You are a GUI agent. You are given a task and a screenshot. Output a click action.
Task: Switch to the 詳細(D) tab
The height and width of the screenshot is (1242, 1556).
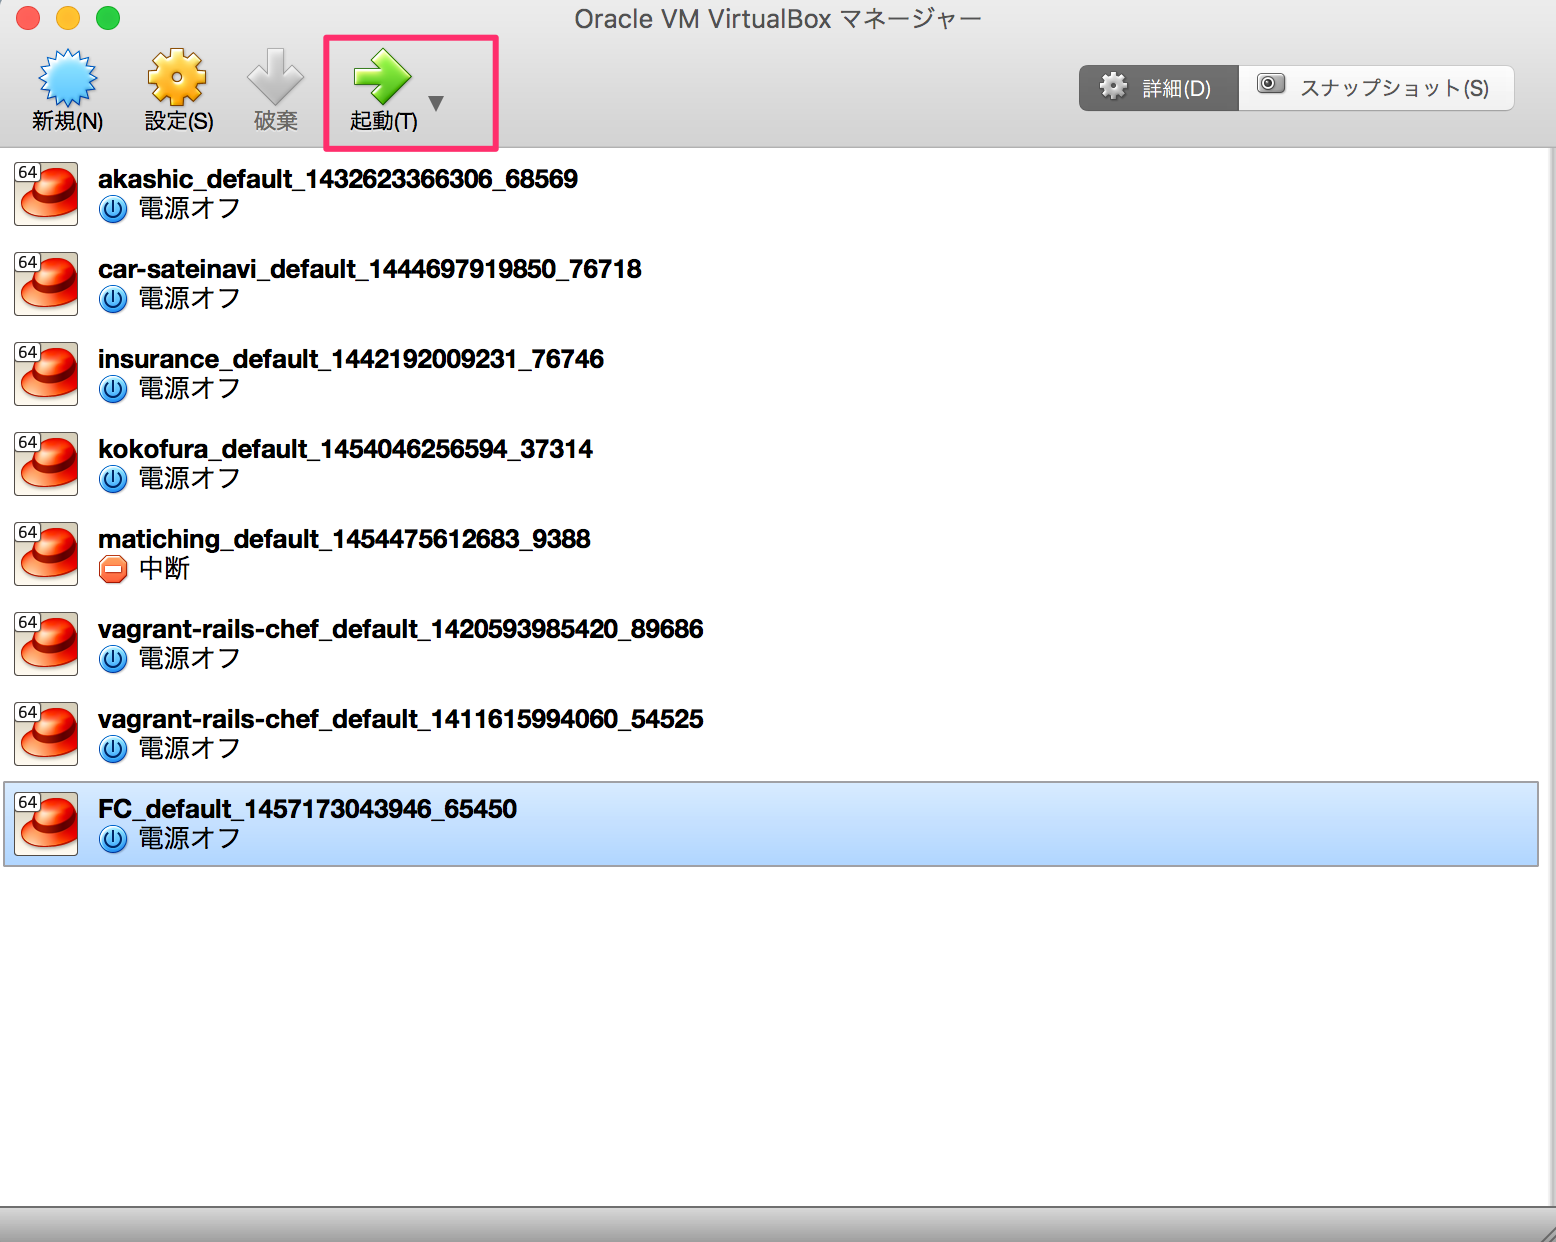point(1157,87)
